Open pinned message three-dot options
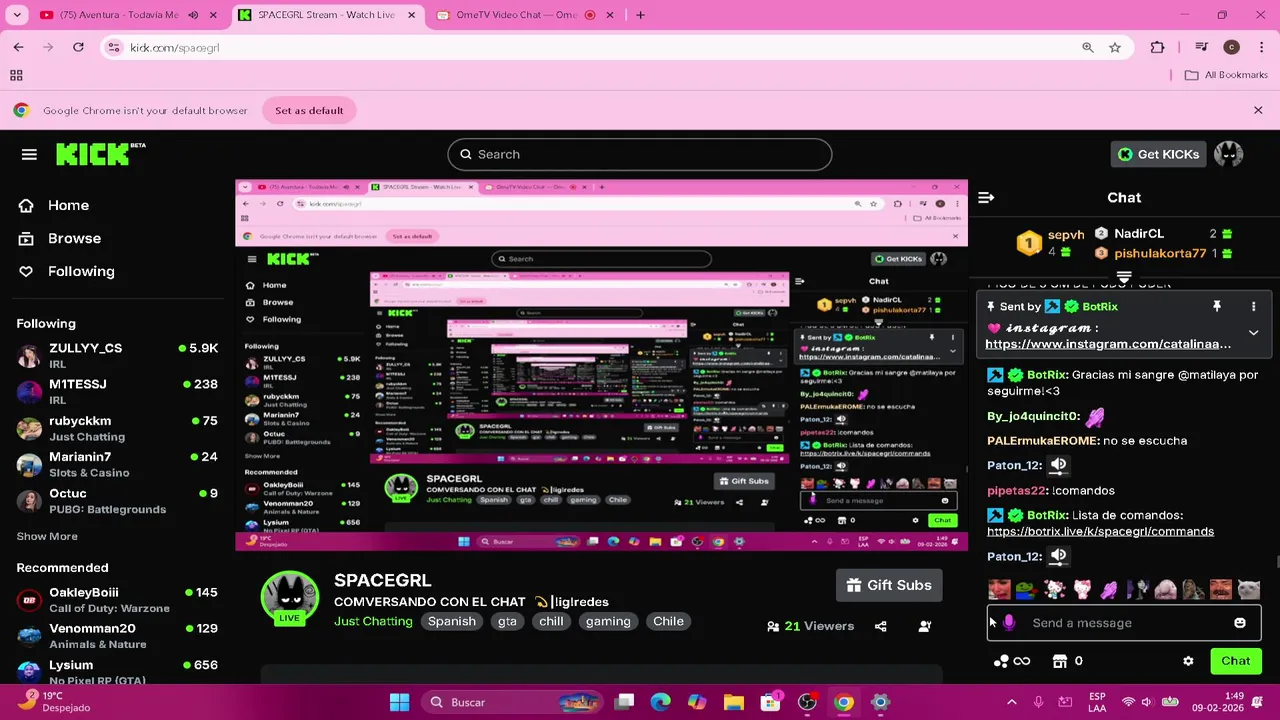Image resolution: width=1280 pixels, height=720 pixels. click(1253, 307)
